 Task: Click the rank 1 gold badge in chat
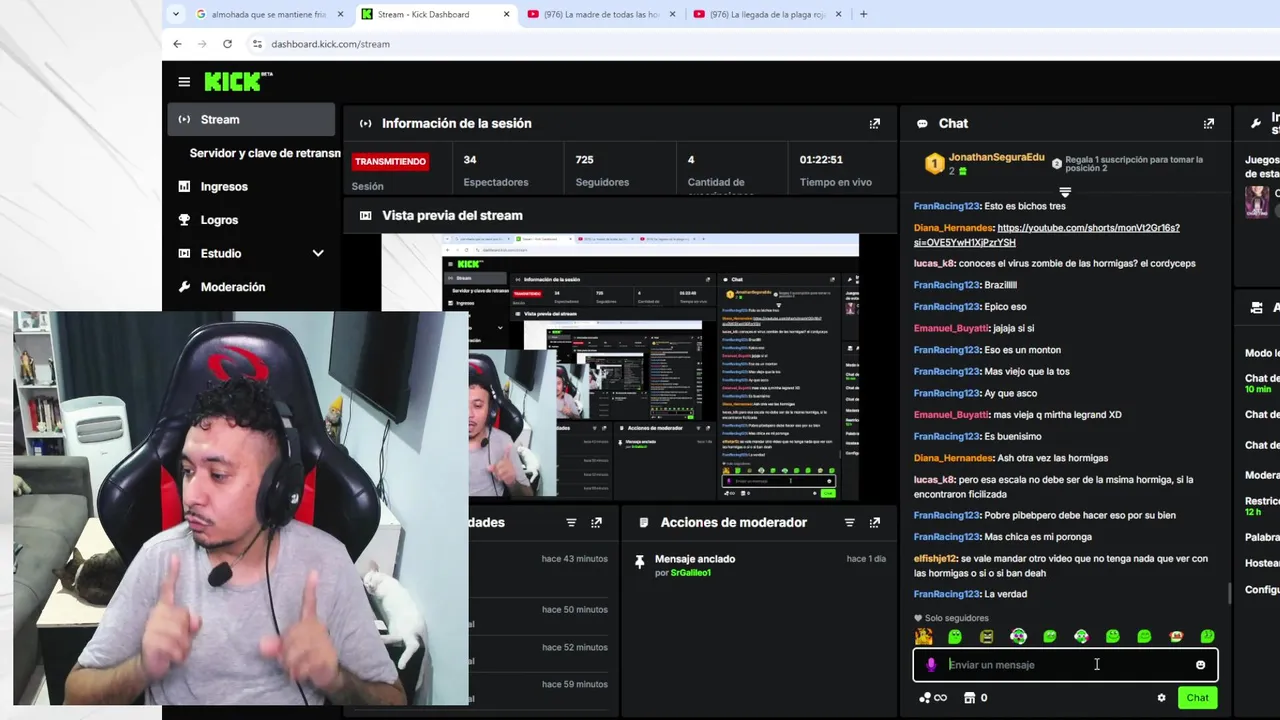[934, 163]
